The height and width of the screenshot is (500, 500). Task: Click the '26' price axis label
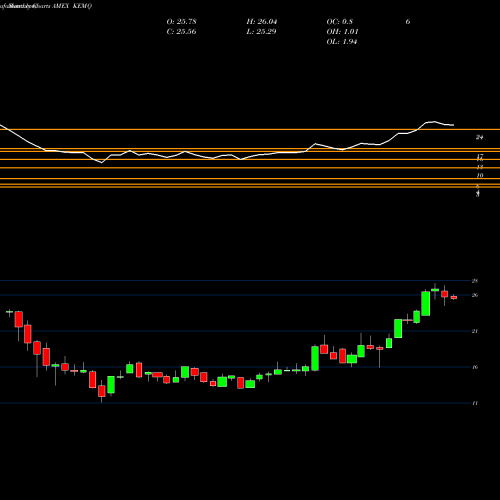475,295
